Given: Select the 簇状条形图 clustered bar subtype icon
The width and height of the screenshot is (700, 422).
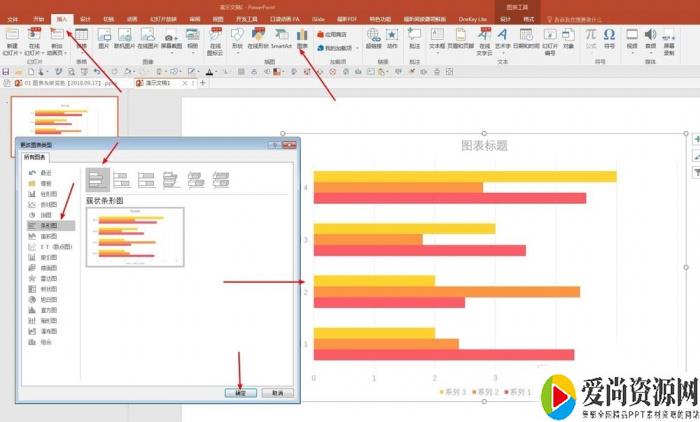Looking at the screenshot, I should [97, 179].
